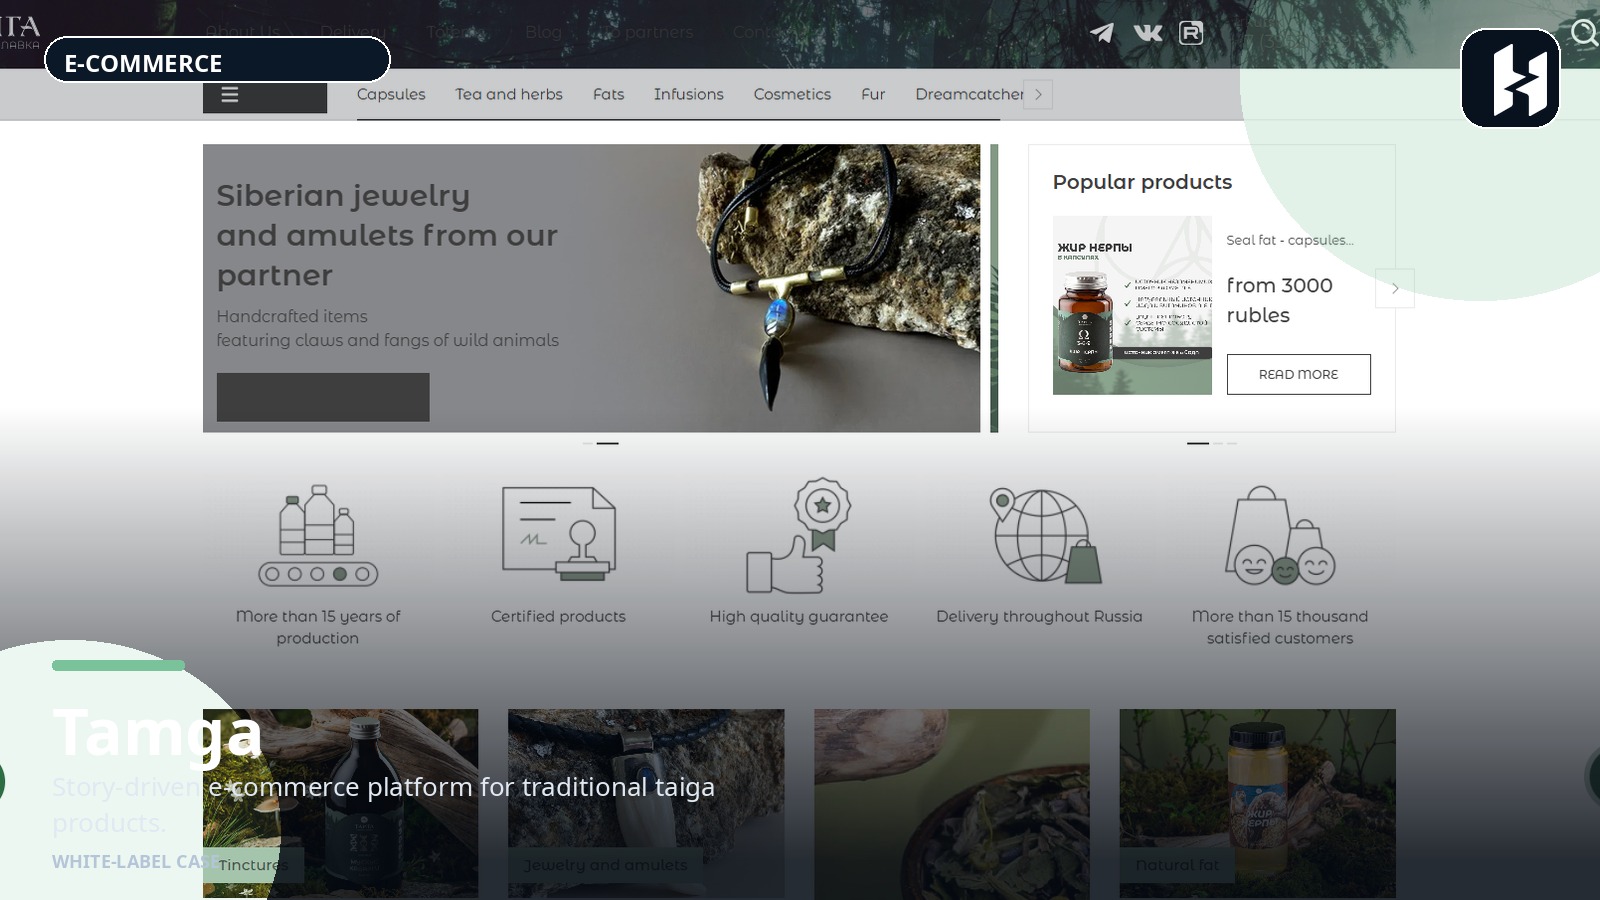Select the Tea and herbs category
1600x900 pixels.
coord(509,94)
